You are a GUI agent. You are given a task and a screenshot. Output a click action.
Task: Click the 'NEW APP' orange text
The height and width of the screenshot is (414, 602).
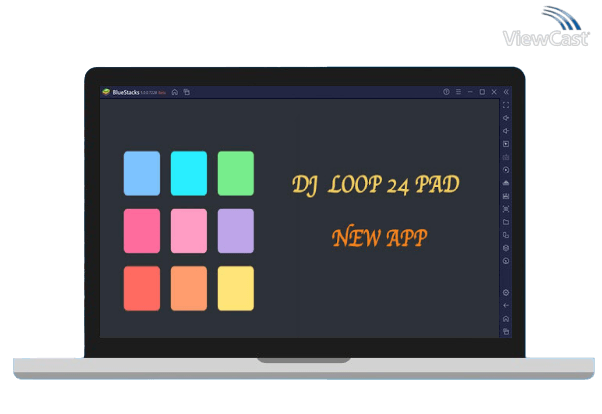click(x=379, y=237)
